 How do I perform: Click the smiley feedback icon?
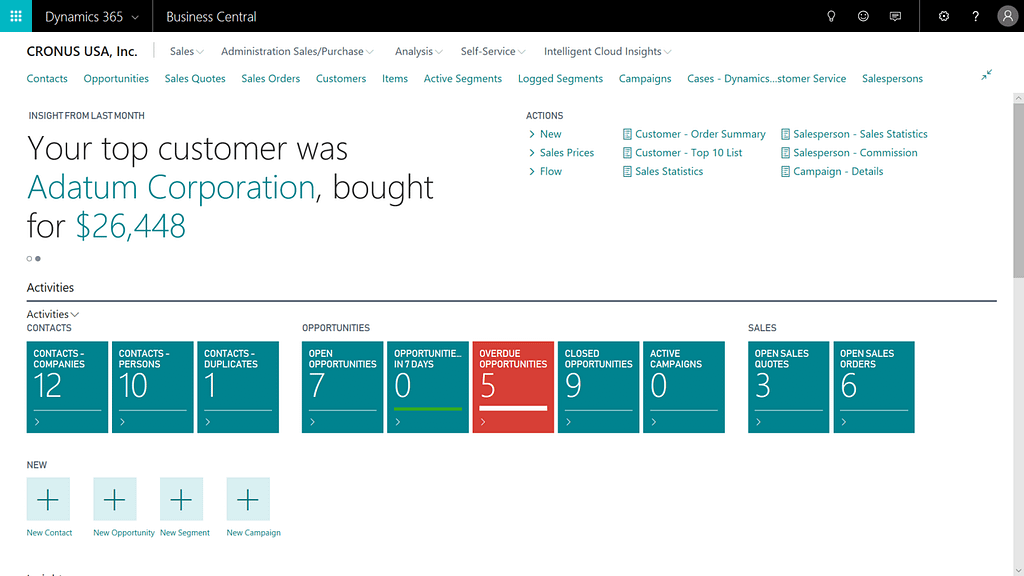coord(863,16)
